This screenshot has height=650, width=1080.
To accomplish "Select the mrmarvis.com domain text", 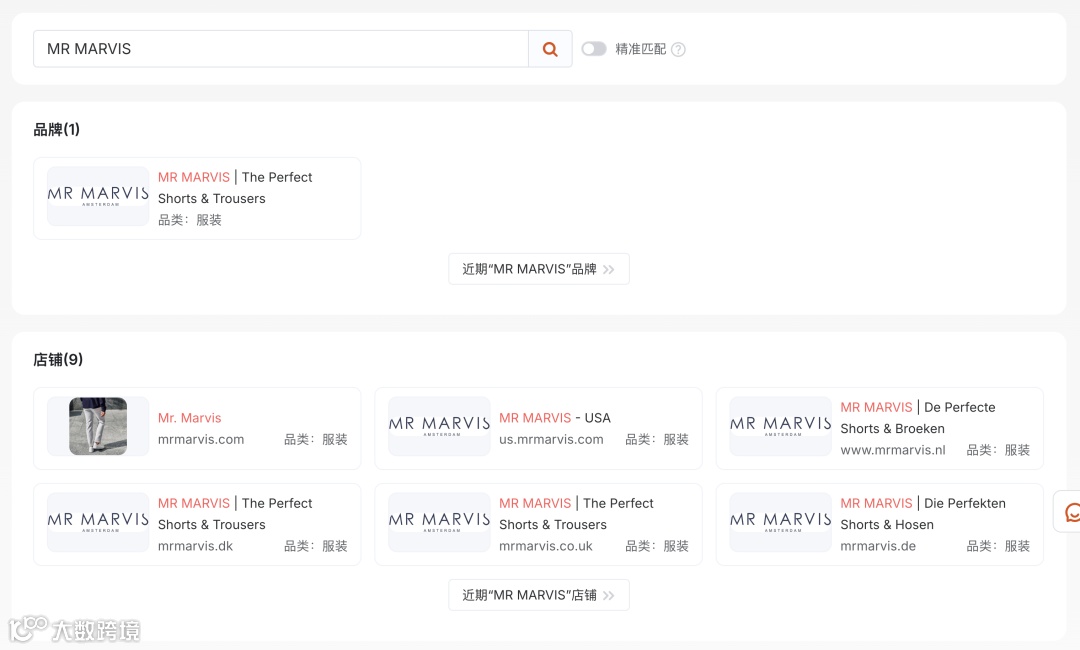I will tap(200, 439).
